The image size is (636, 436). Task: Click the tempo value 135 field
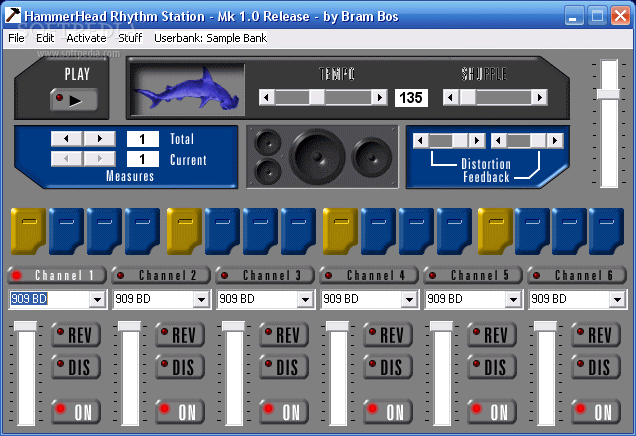(x=411, y=98)
